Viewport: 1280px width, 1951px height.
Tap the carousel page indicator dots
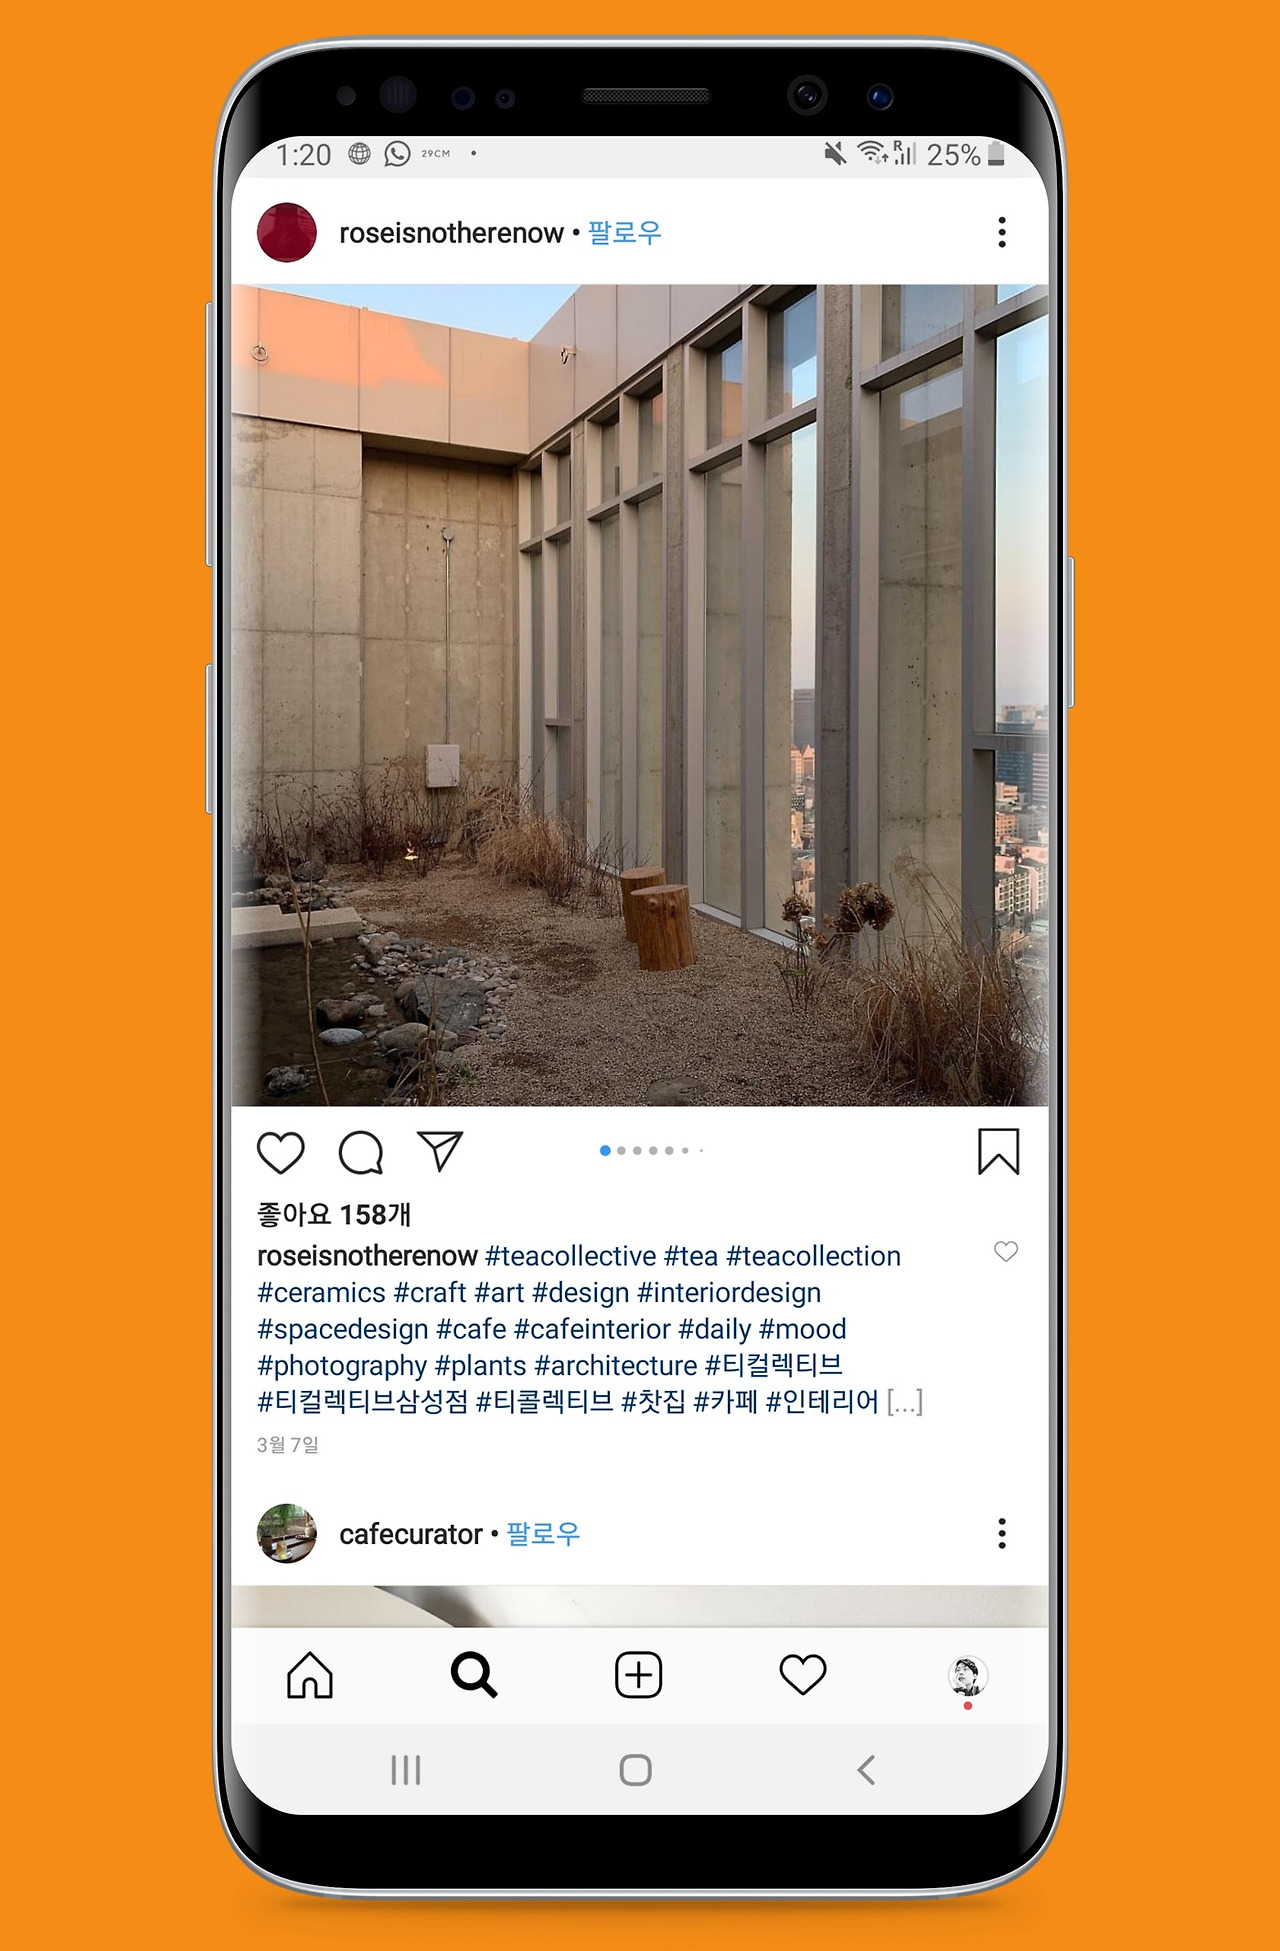click(651, 1150)
